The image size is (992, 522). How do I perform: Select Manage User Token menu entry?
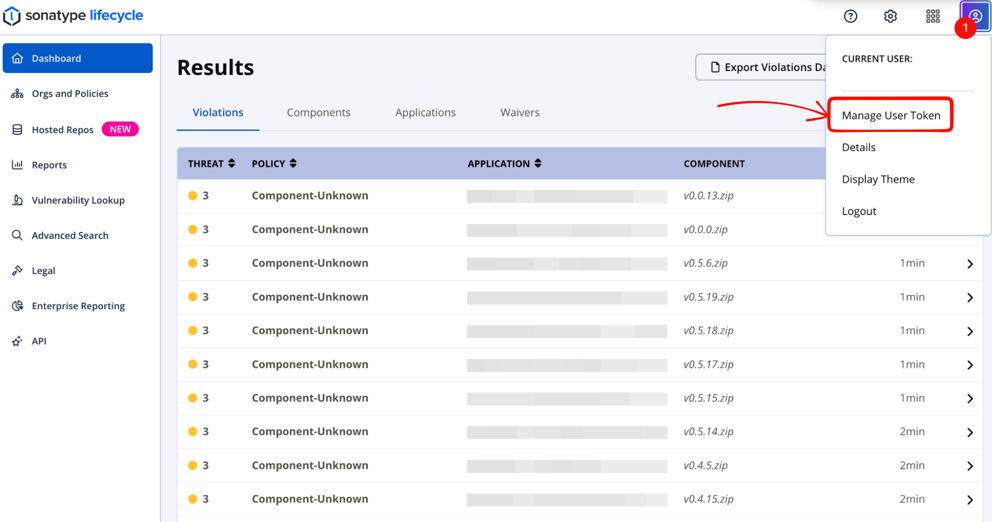pos(891,115)
